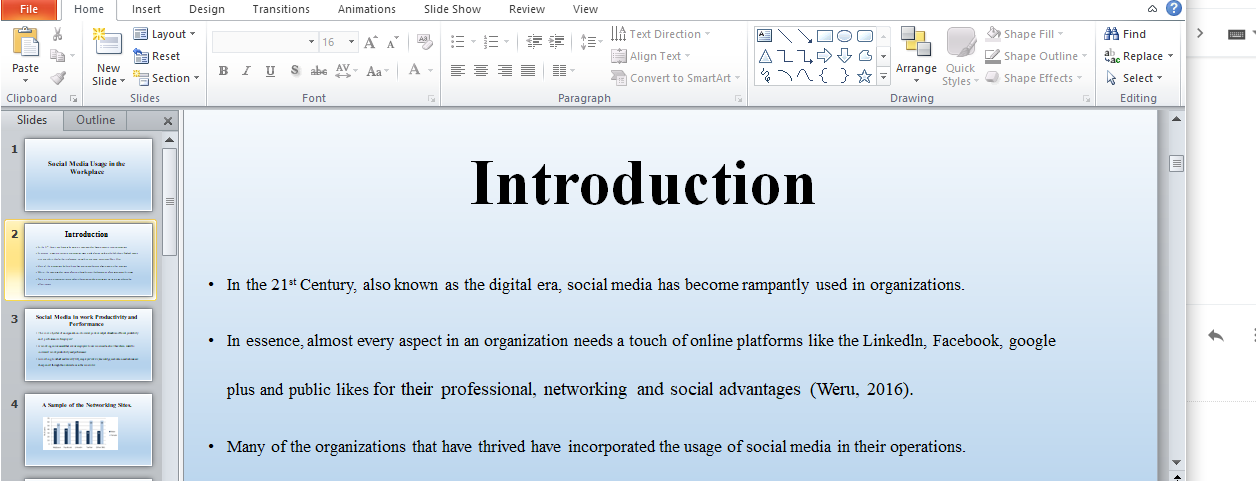Open the File tab

point(30,9)
